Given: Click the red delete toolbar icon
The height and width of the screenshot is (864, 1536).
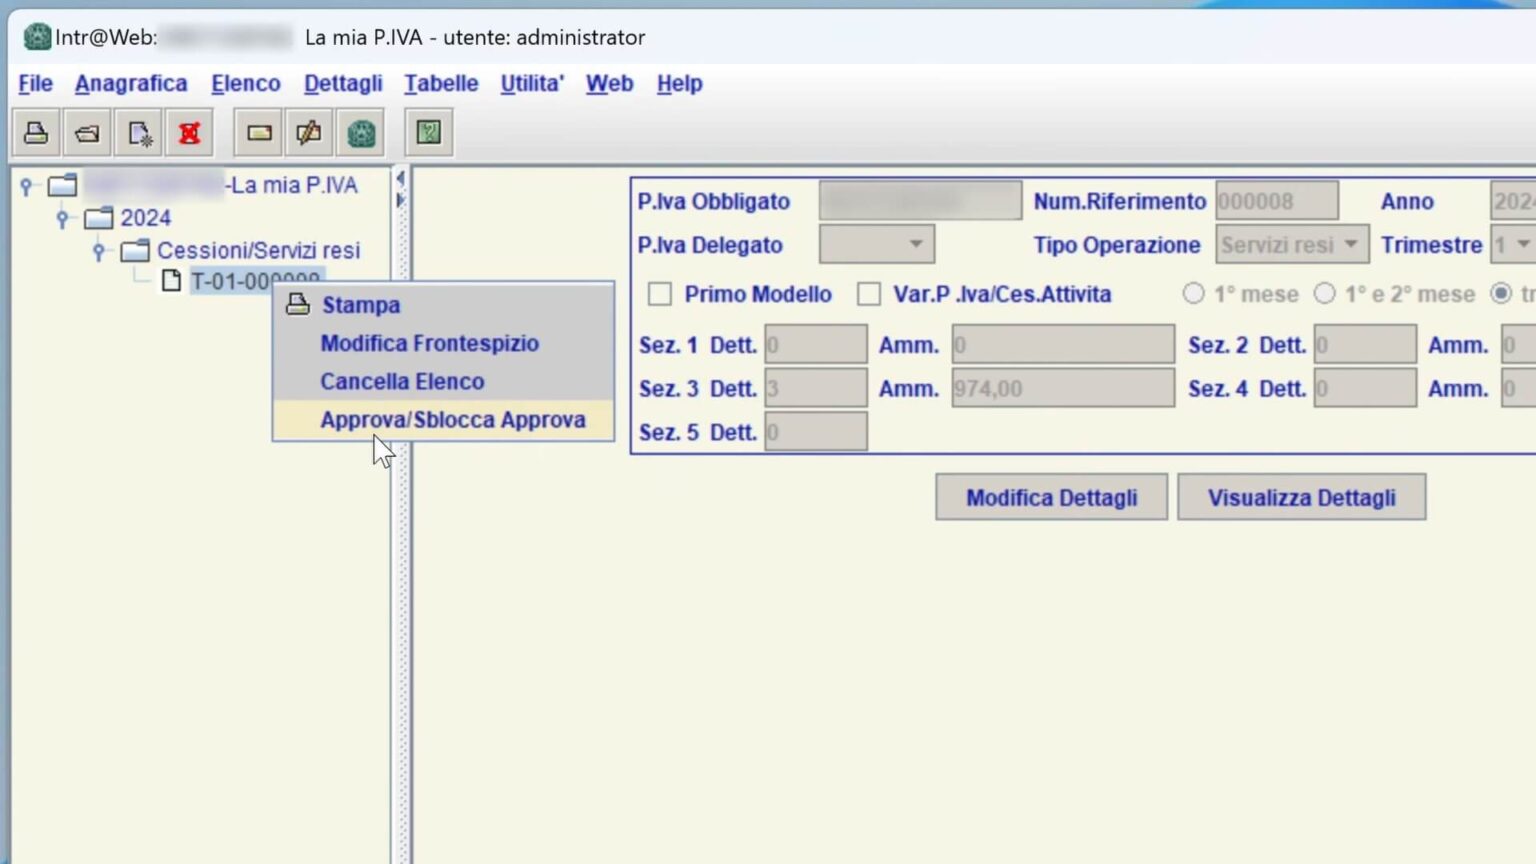Looking at the screenshot, I should tap(189, 133).
